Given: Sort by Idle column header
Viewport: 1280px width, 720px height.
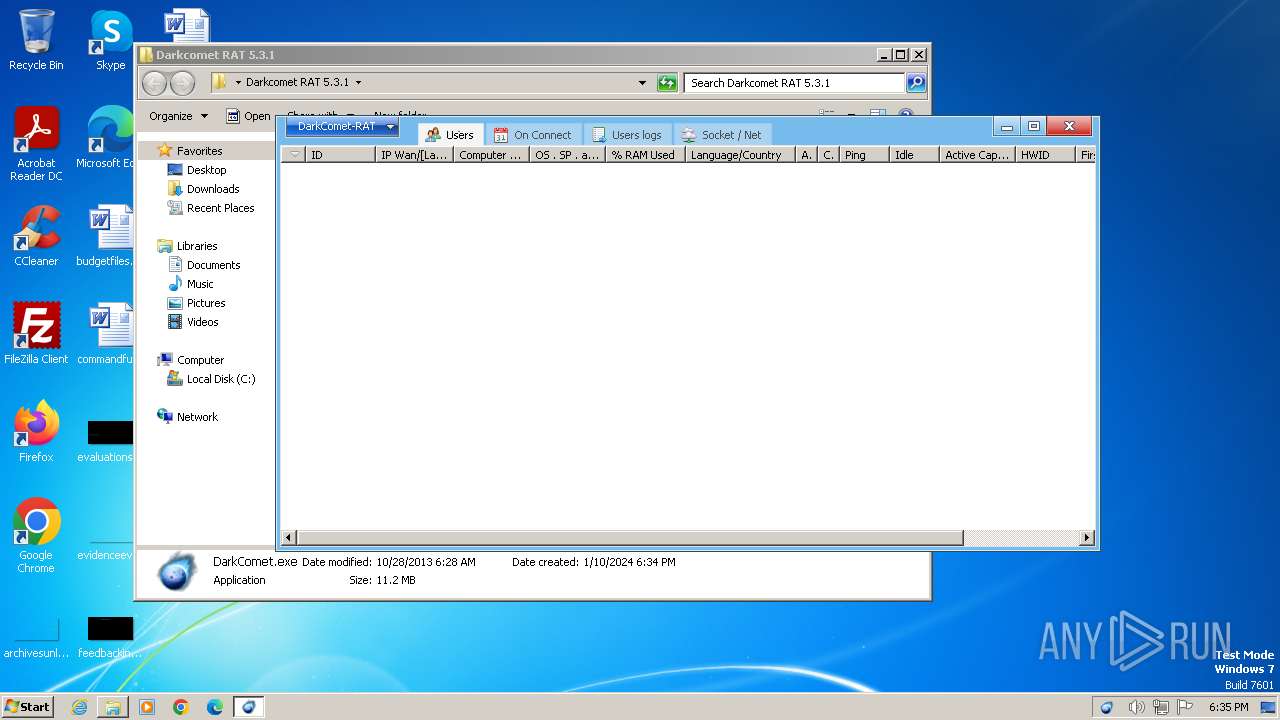Looking at the screenshot, I should (x=914, y=155).
